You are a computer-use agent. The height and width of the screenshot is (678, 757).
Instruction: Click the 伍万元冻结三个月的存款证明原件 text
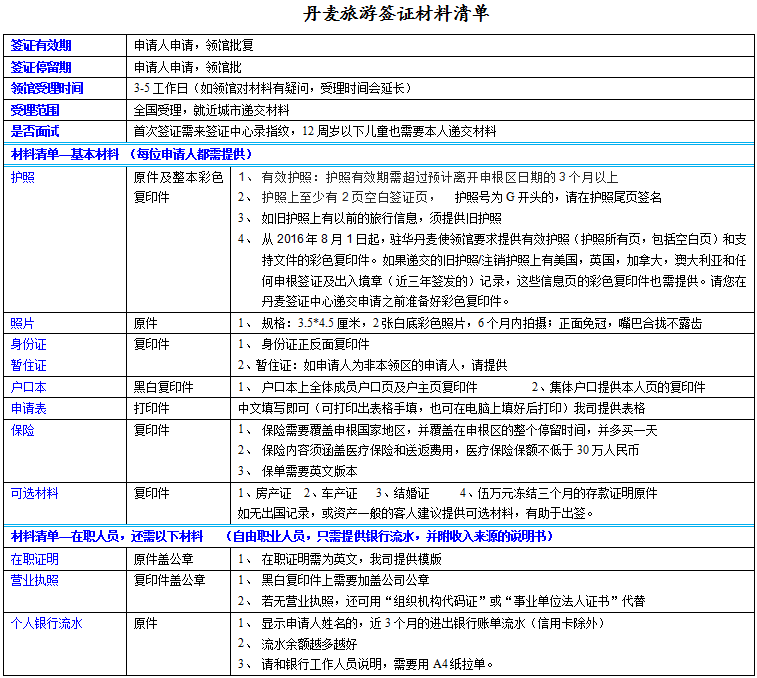pos(559,493)
